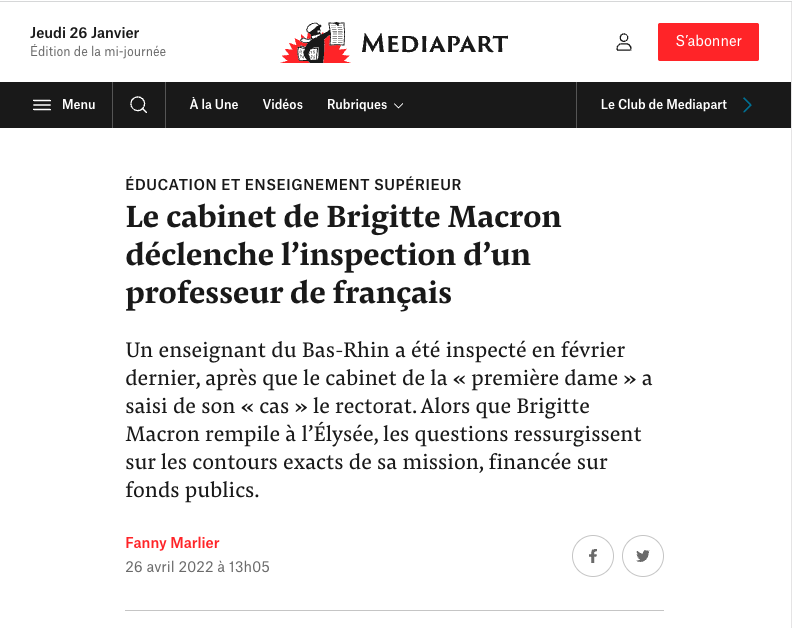Open Éducation et enseignement supérieur category

(293, 185)
